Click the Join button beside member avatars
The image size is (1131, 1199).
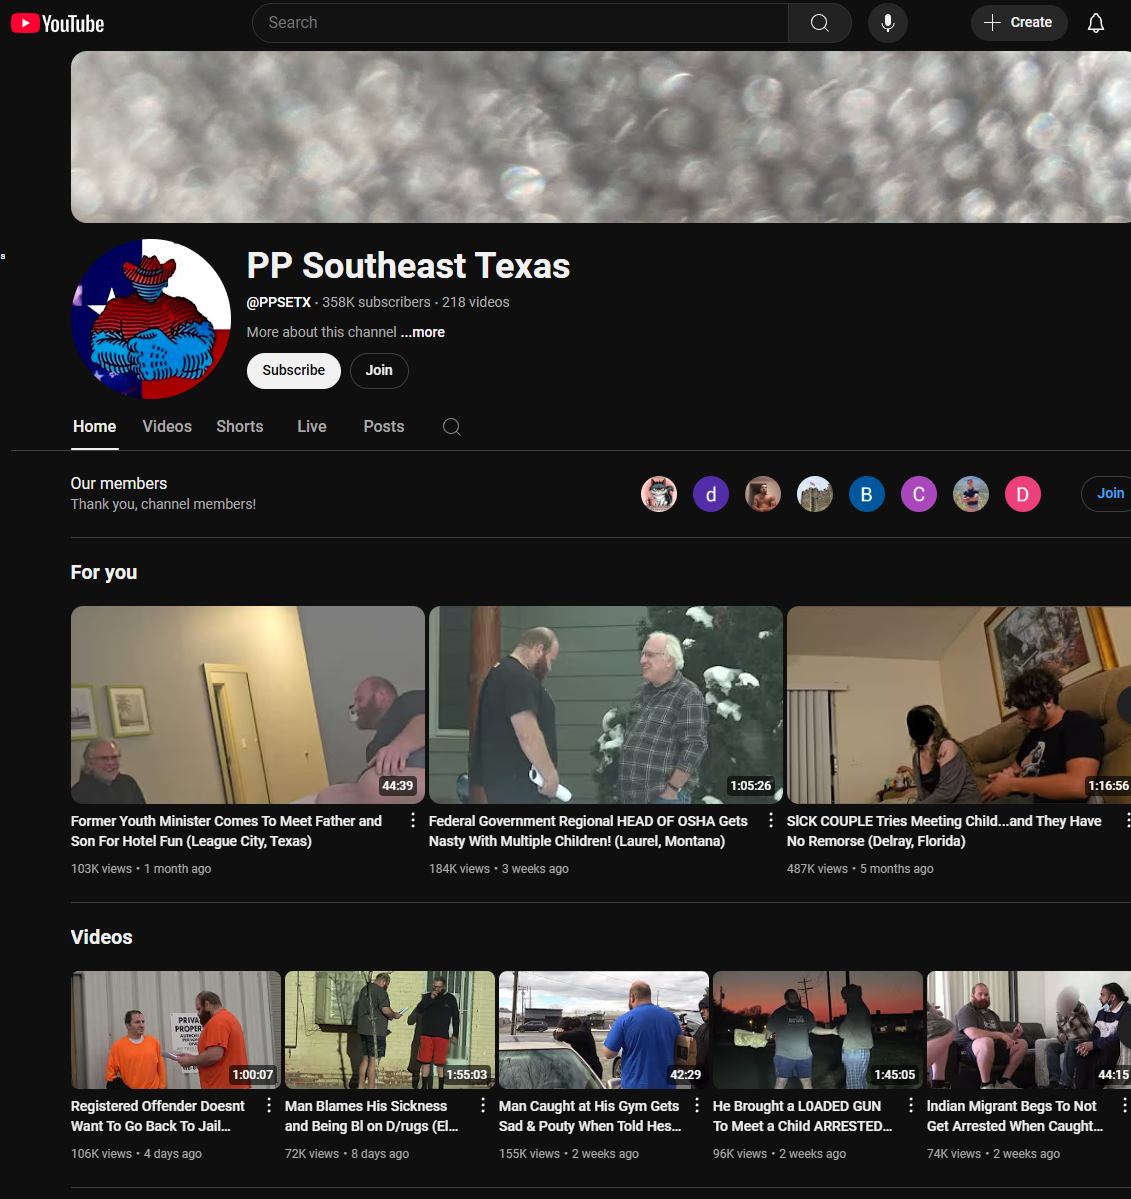(1109, 493)
